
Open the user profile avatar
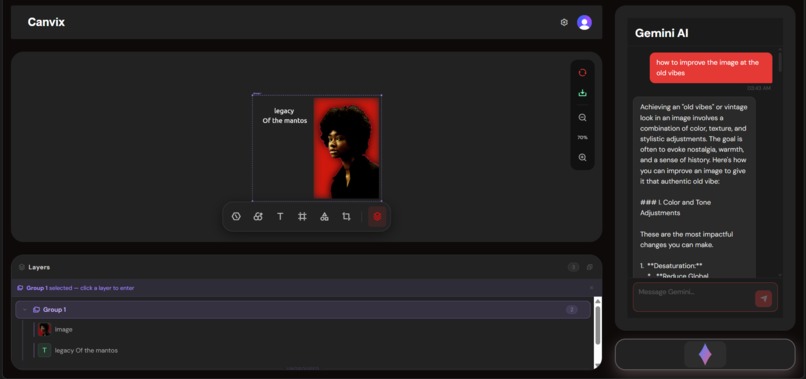click(584, 22)
